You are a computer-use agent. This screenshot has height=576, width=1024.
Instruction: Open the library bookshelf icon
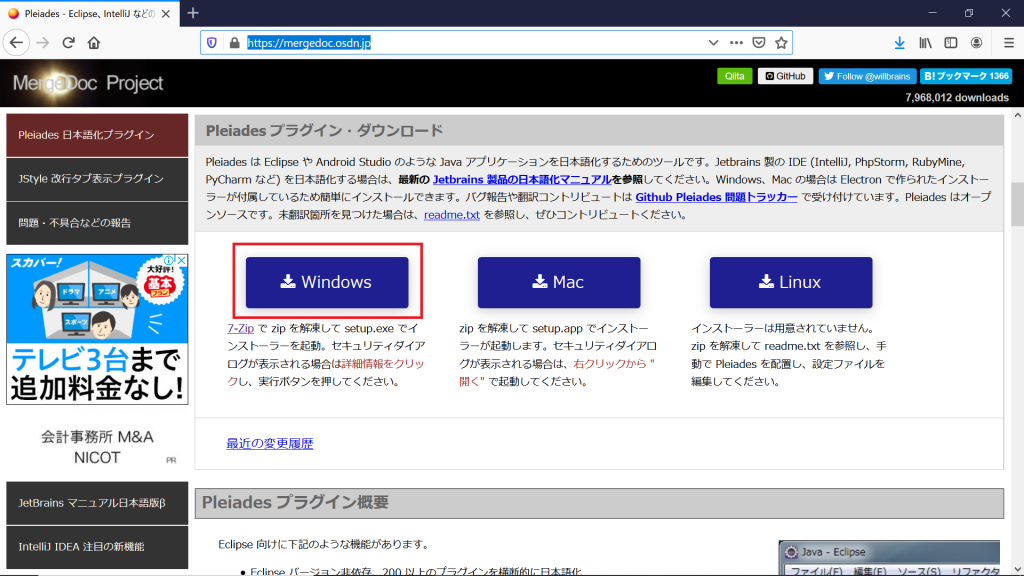(x=925, y=43)
